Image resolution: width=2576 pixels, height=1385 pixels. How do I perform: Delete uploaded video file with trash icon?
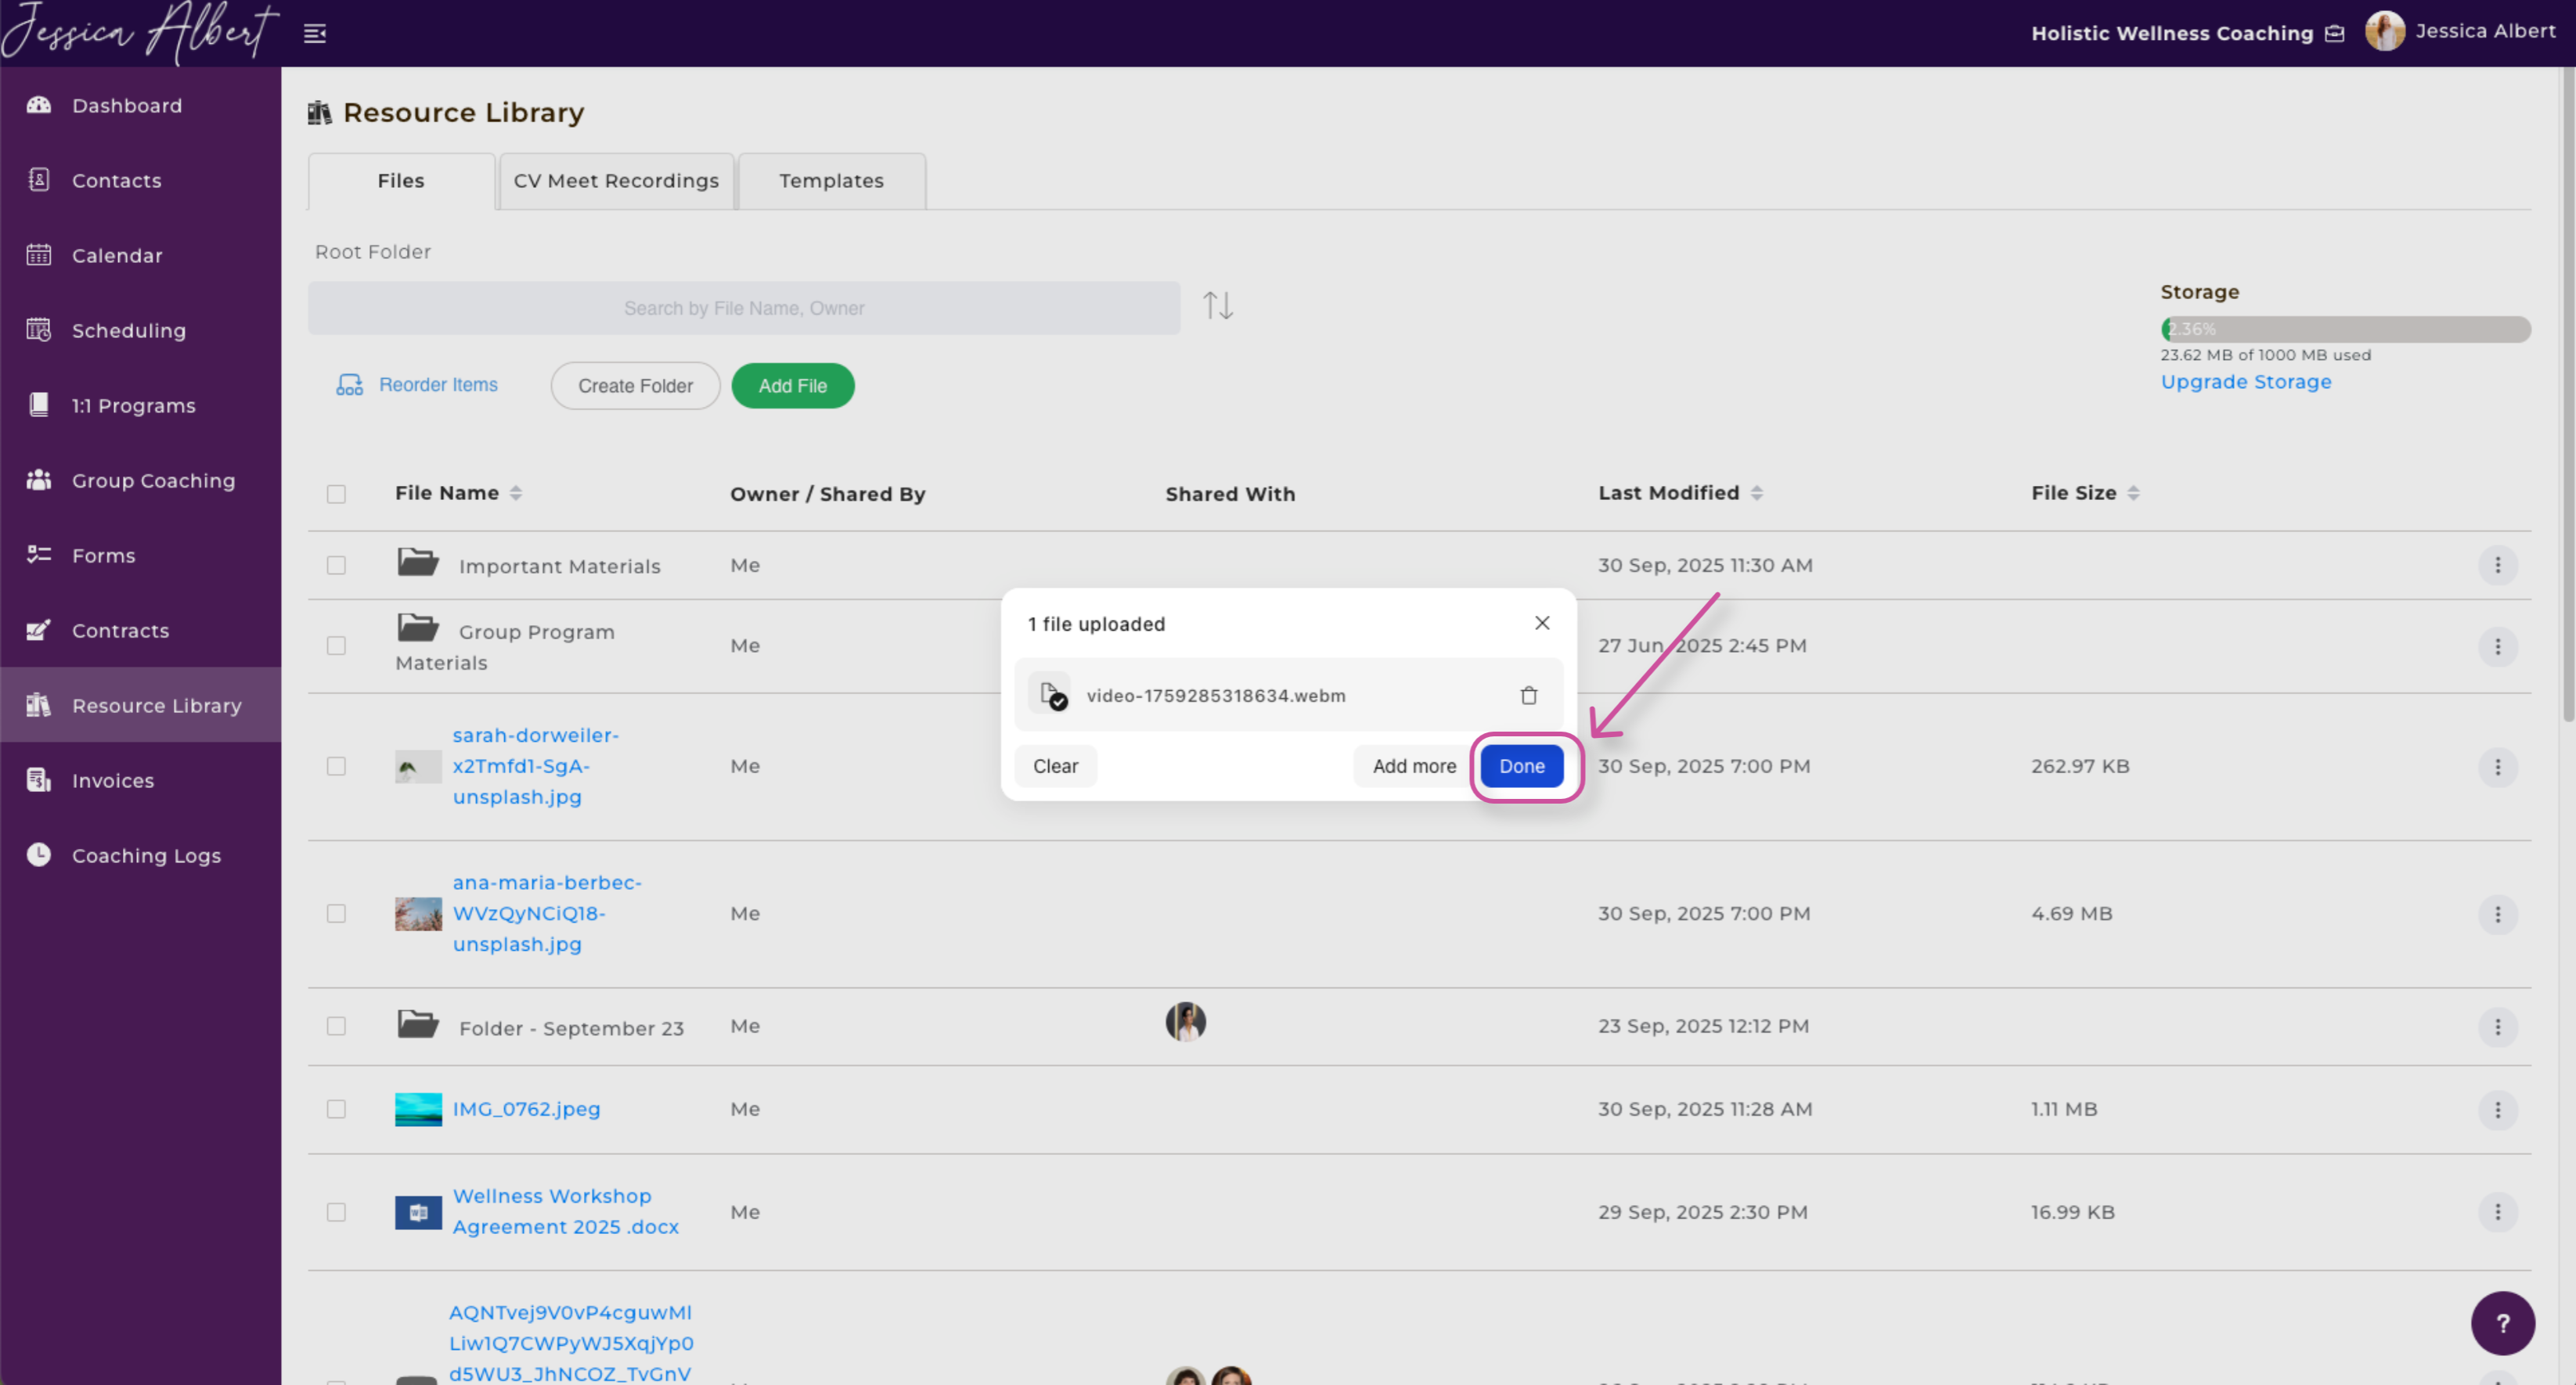[1528, 695]
